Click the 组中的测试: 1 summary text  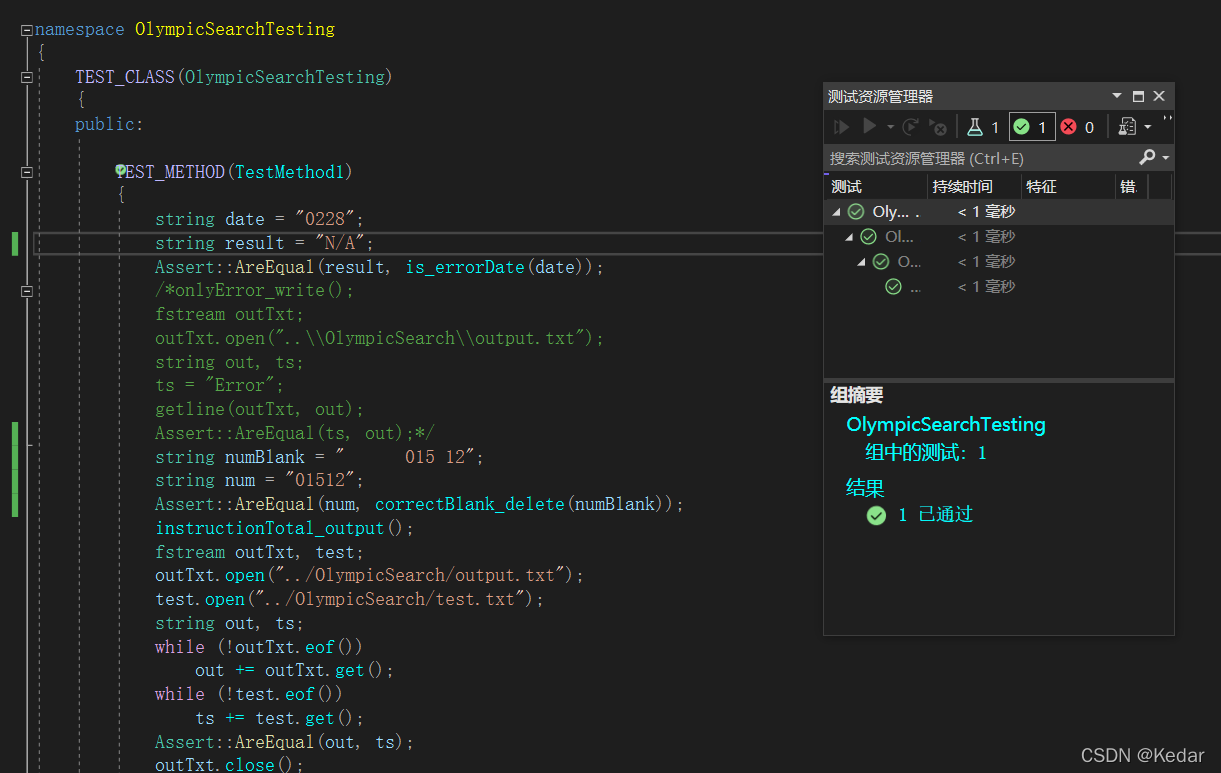[x=926, y=453]
